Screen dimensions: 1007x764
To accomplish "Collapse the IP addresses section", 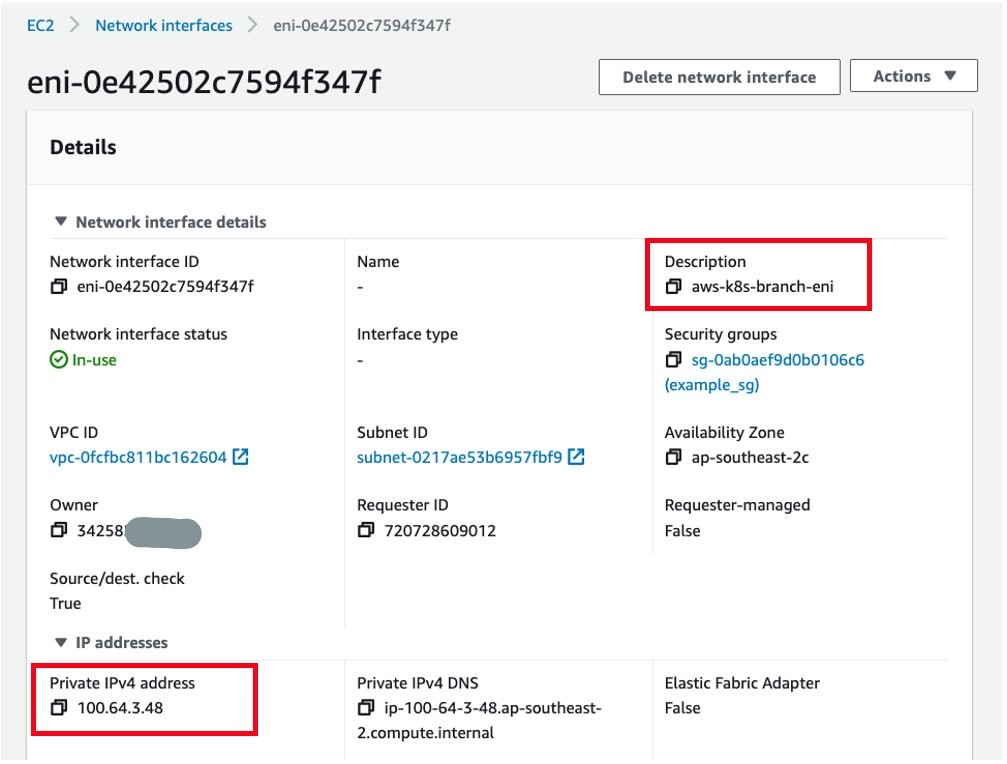I will point(61,642).
